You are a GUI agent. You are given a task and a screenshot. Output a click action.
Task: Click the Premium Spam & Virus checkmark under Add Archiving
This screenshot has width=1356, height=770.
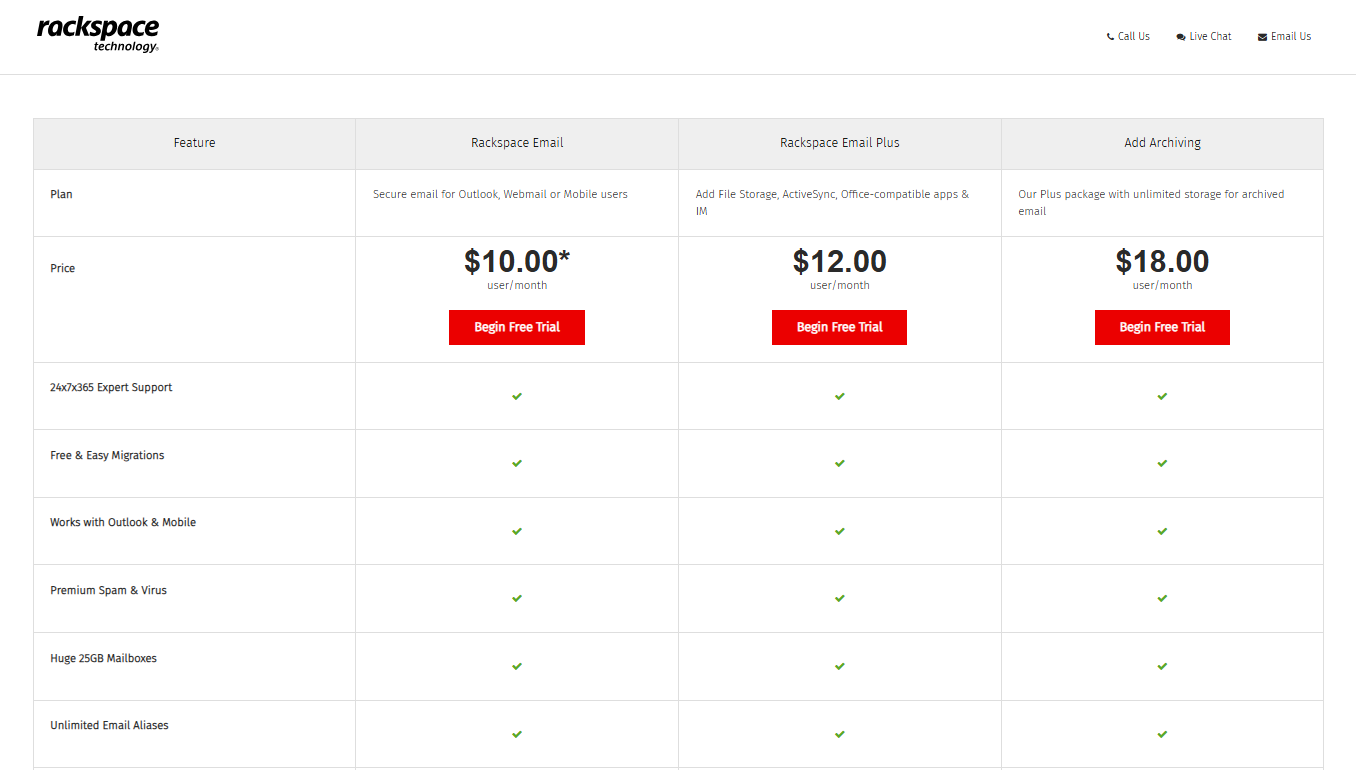tap(1162, 598)
